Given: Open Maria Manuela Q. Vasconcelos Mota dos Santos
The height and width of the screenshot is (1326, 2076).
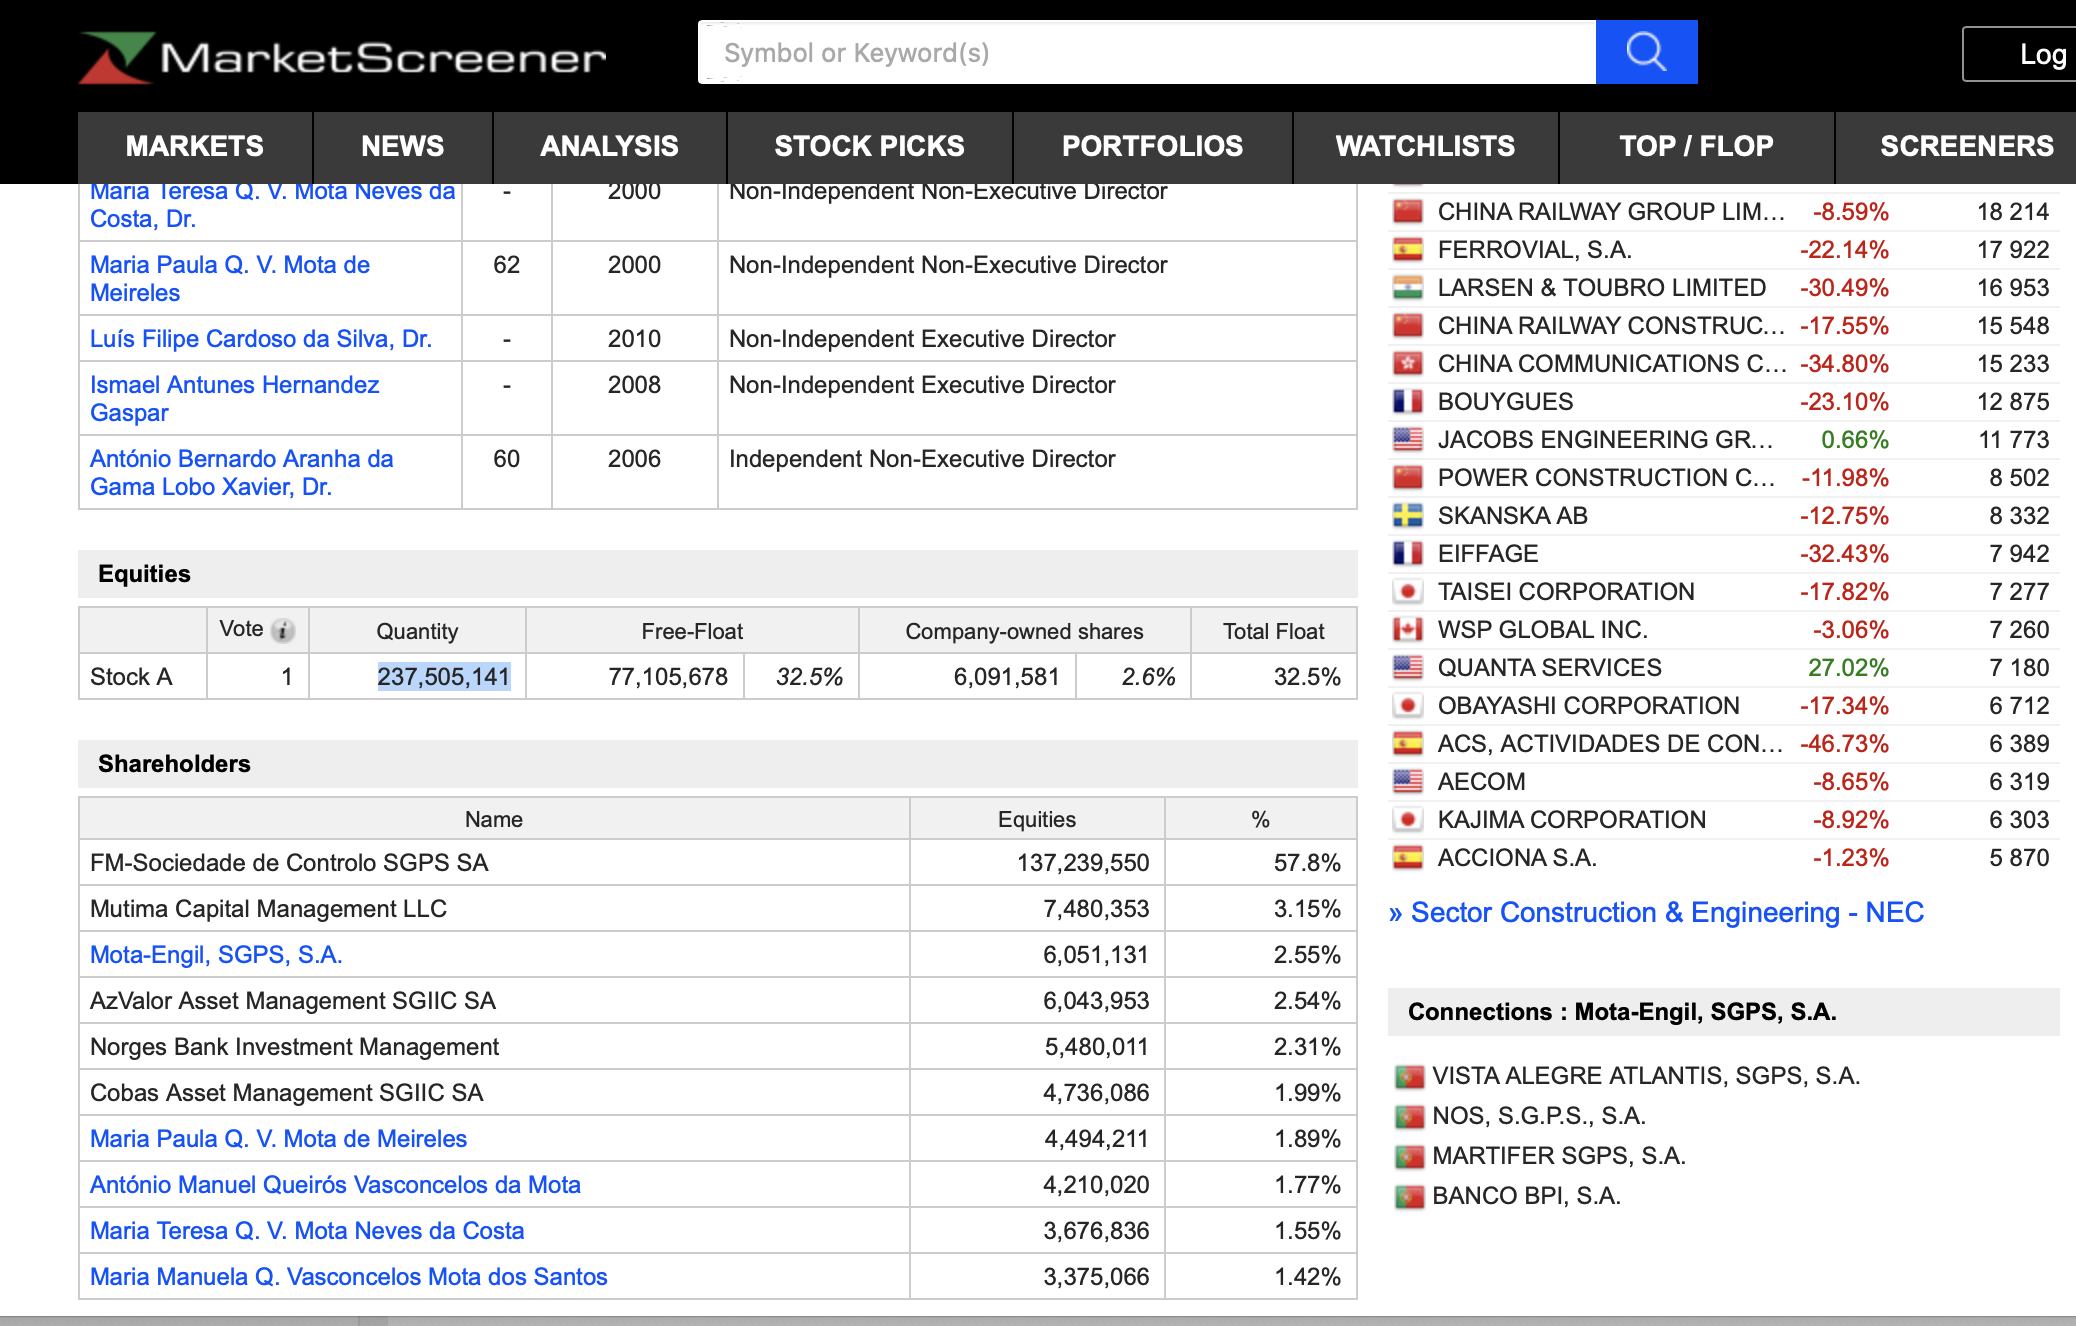Looking at the screenshot, I should [348, 1277].
